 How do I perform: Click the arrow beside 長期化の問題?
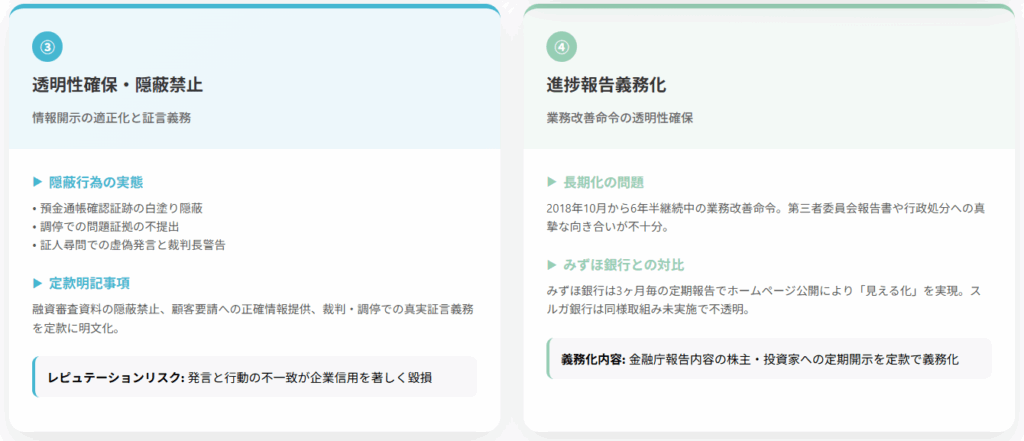tap(552, 182)
